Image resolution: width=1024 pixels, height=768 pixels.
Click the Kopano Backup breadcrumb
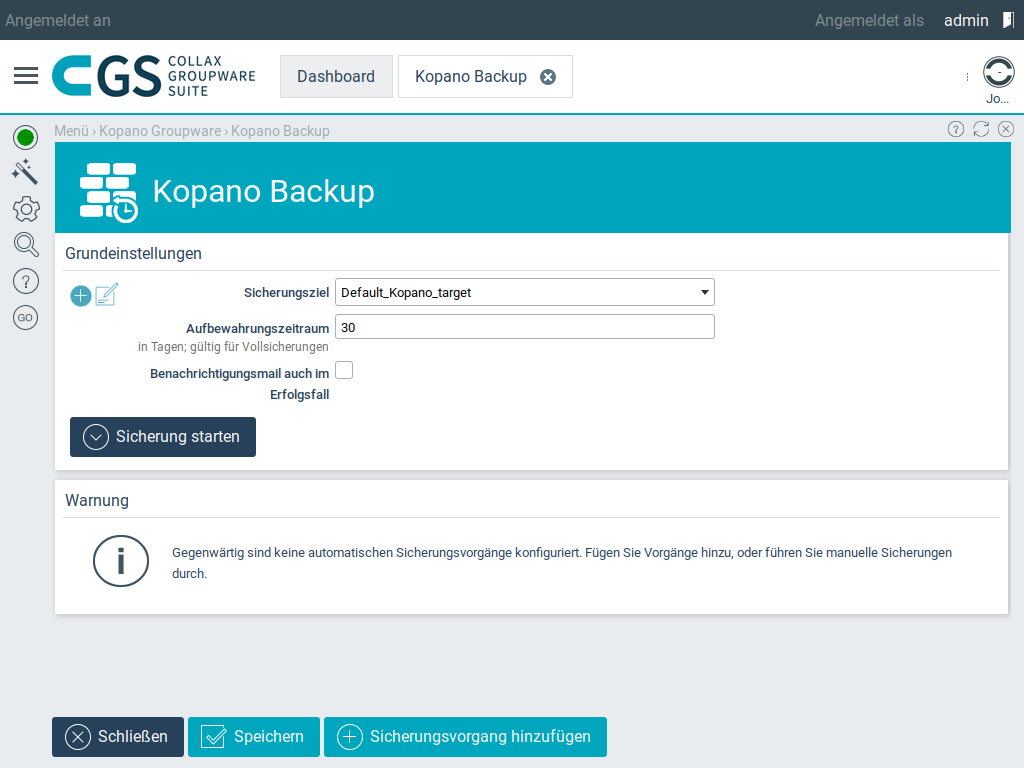click(280, 131)
